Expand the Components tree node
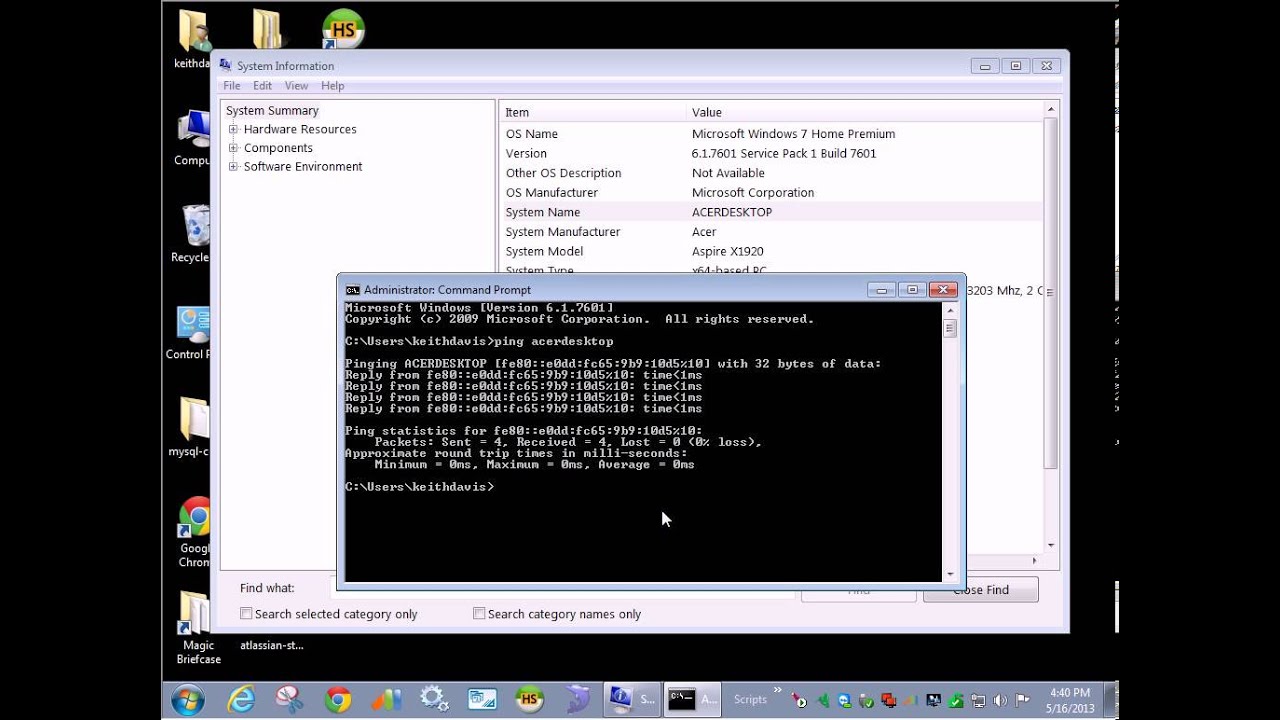Image resolution: width=1280 pixels, height=720 pixels. [x=233, y=148]
